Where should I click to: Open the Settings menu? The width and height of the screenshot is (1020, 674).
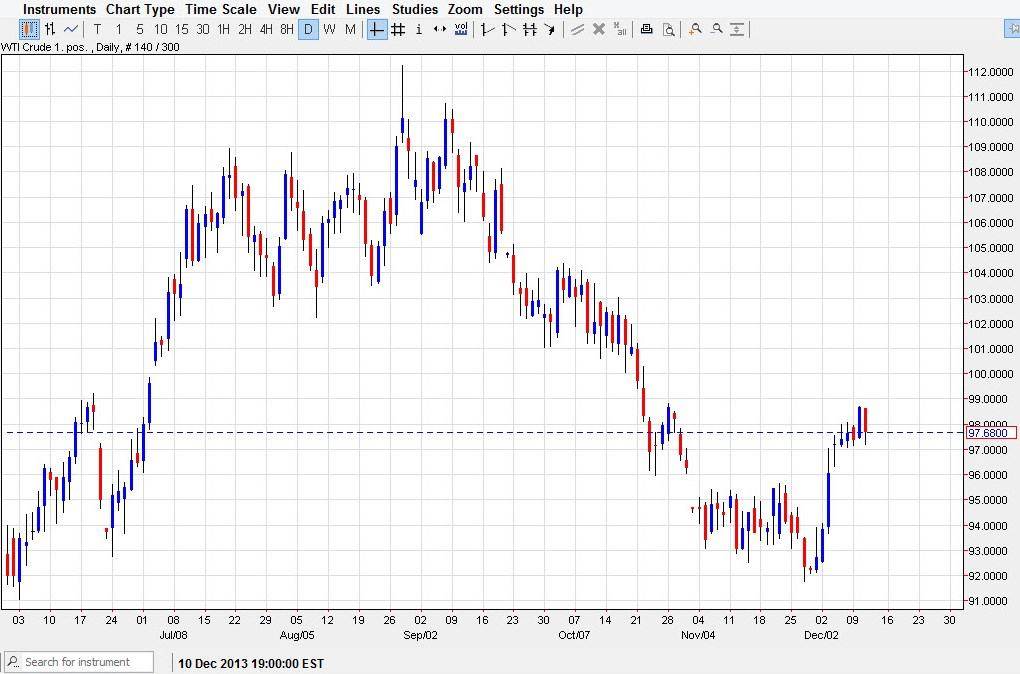point(519,9)
